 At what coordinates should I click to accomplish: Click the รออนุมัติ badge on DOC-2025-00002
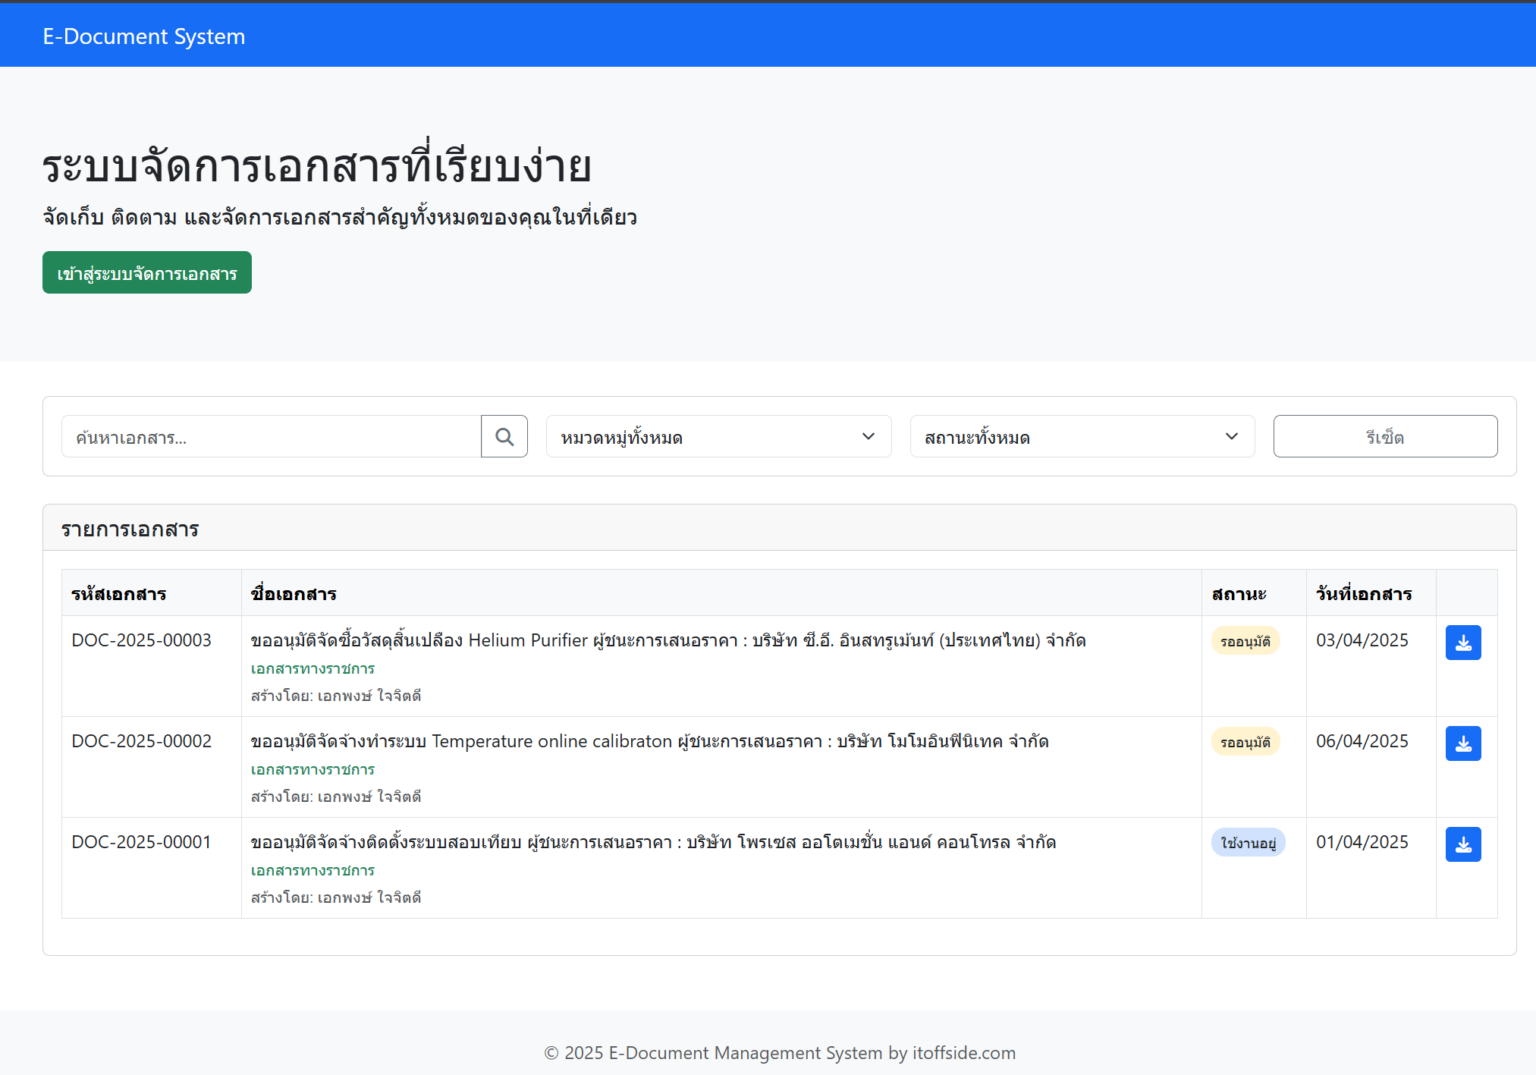coord(1245,741)
